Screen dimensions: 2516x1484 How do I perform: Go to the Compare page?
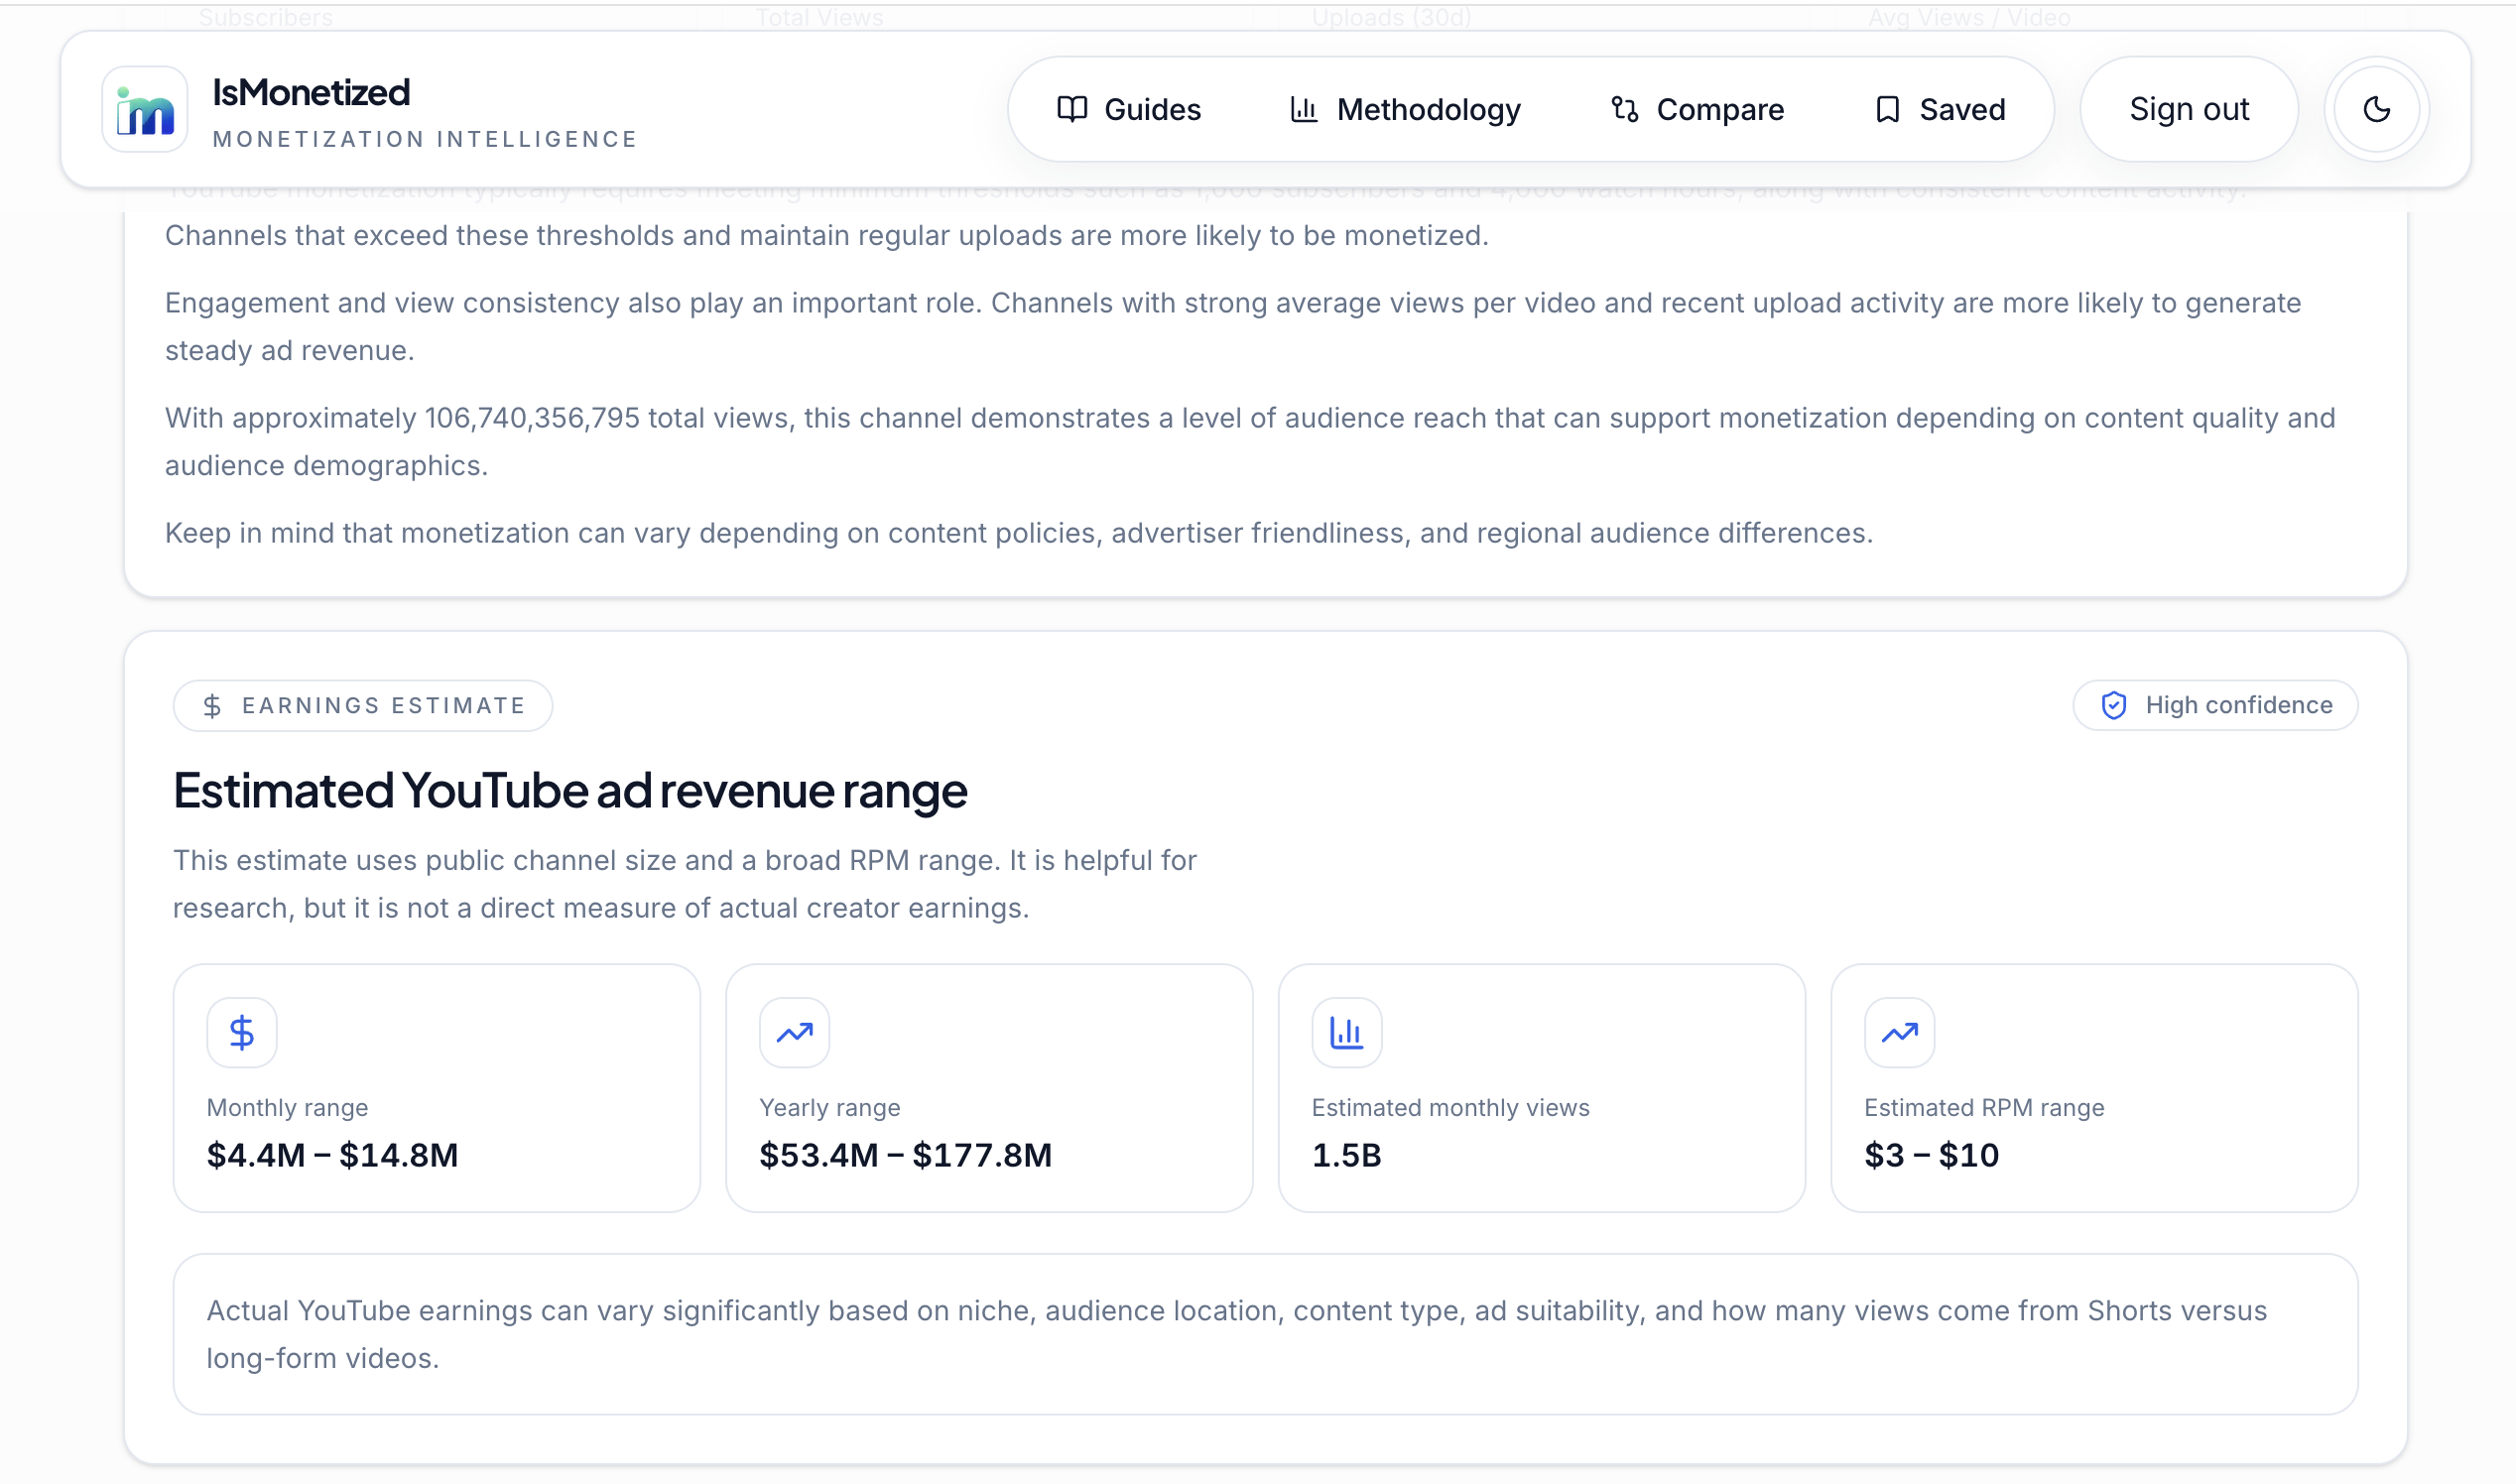1697,109
